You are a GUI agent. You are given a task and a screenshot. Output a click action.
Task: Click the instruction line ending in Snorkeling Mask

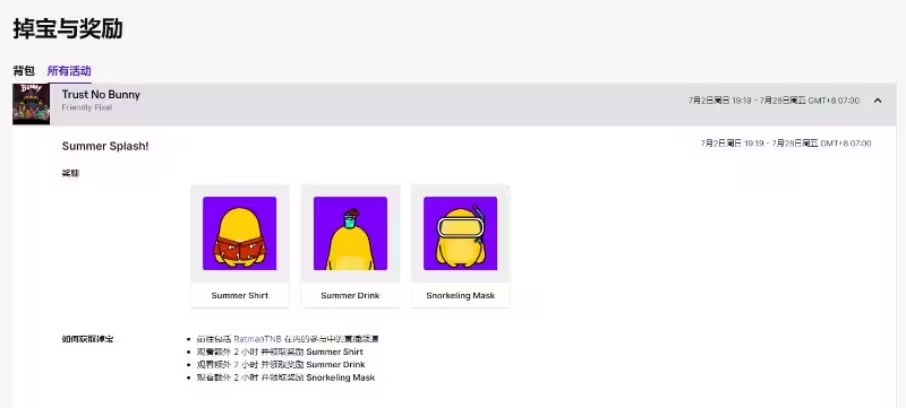(x=285, y=378)
